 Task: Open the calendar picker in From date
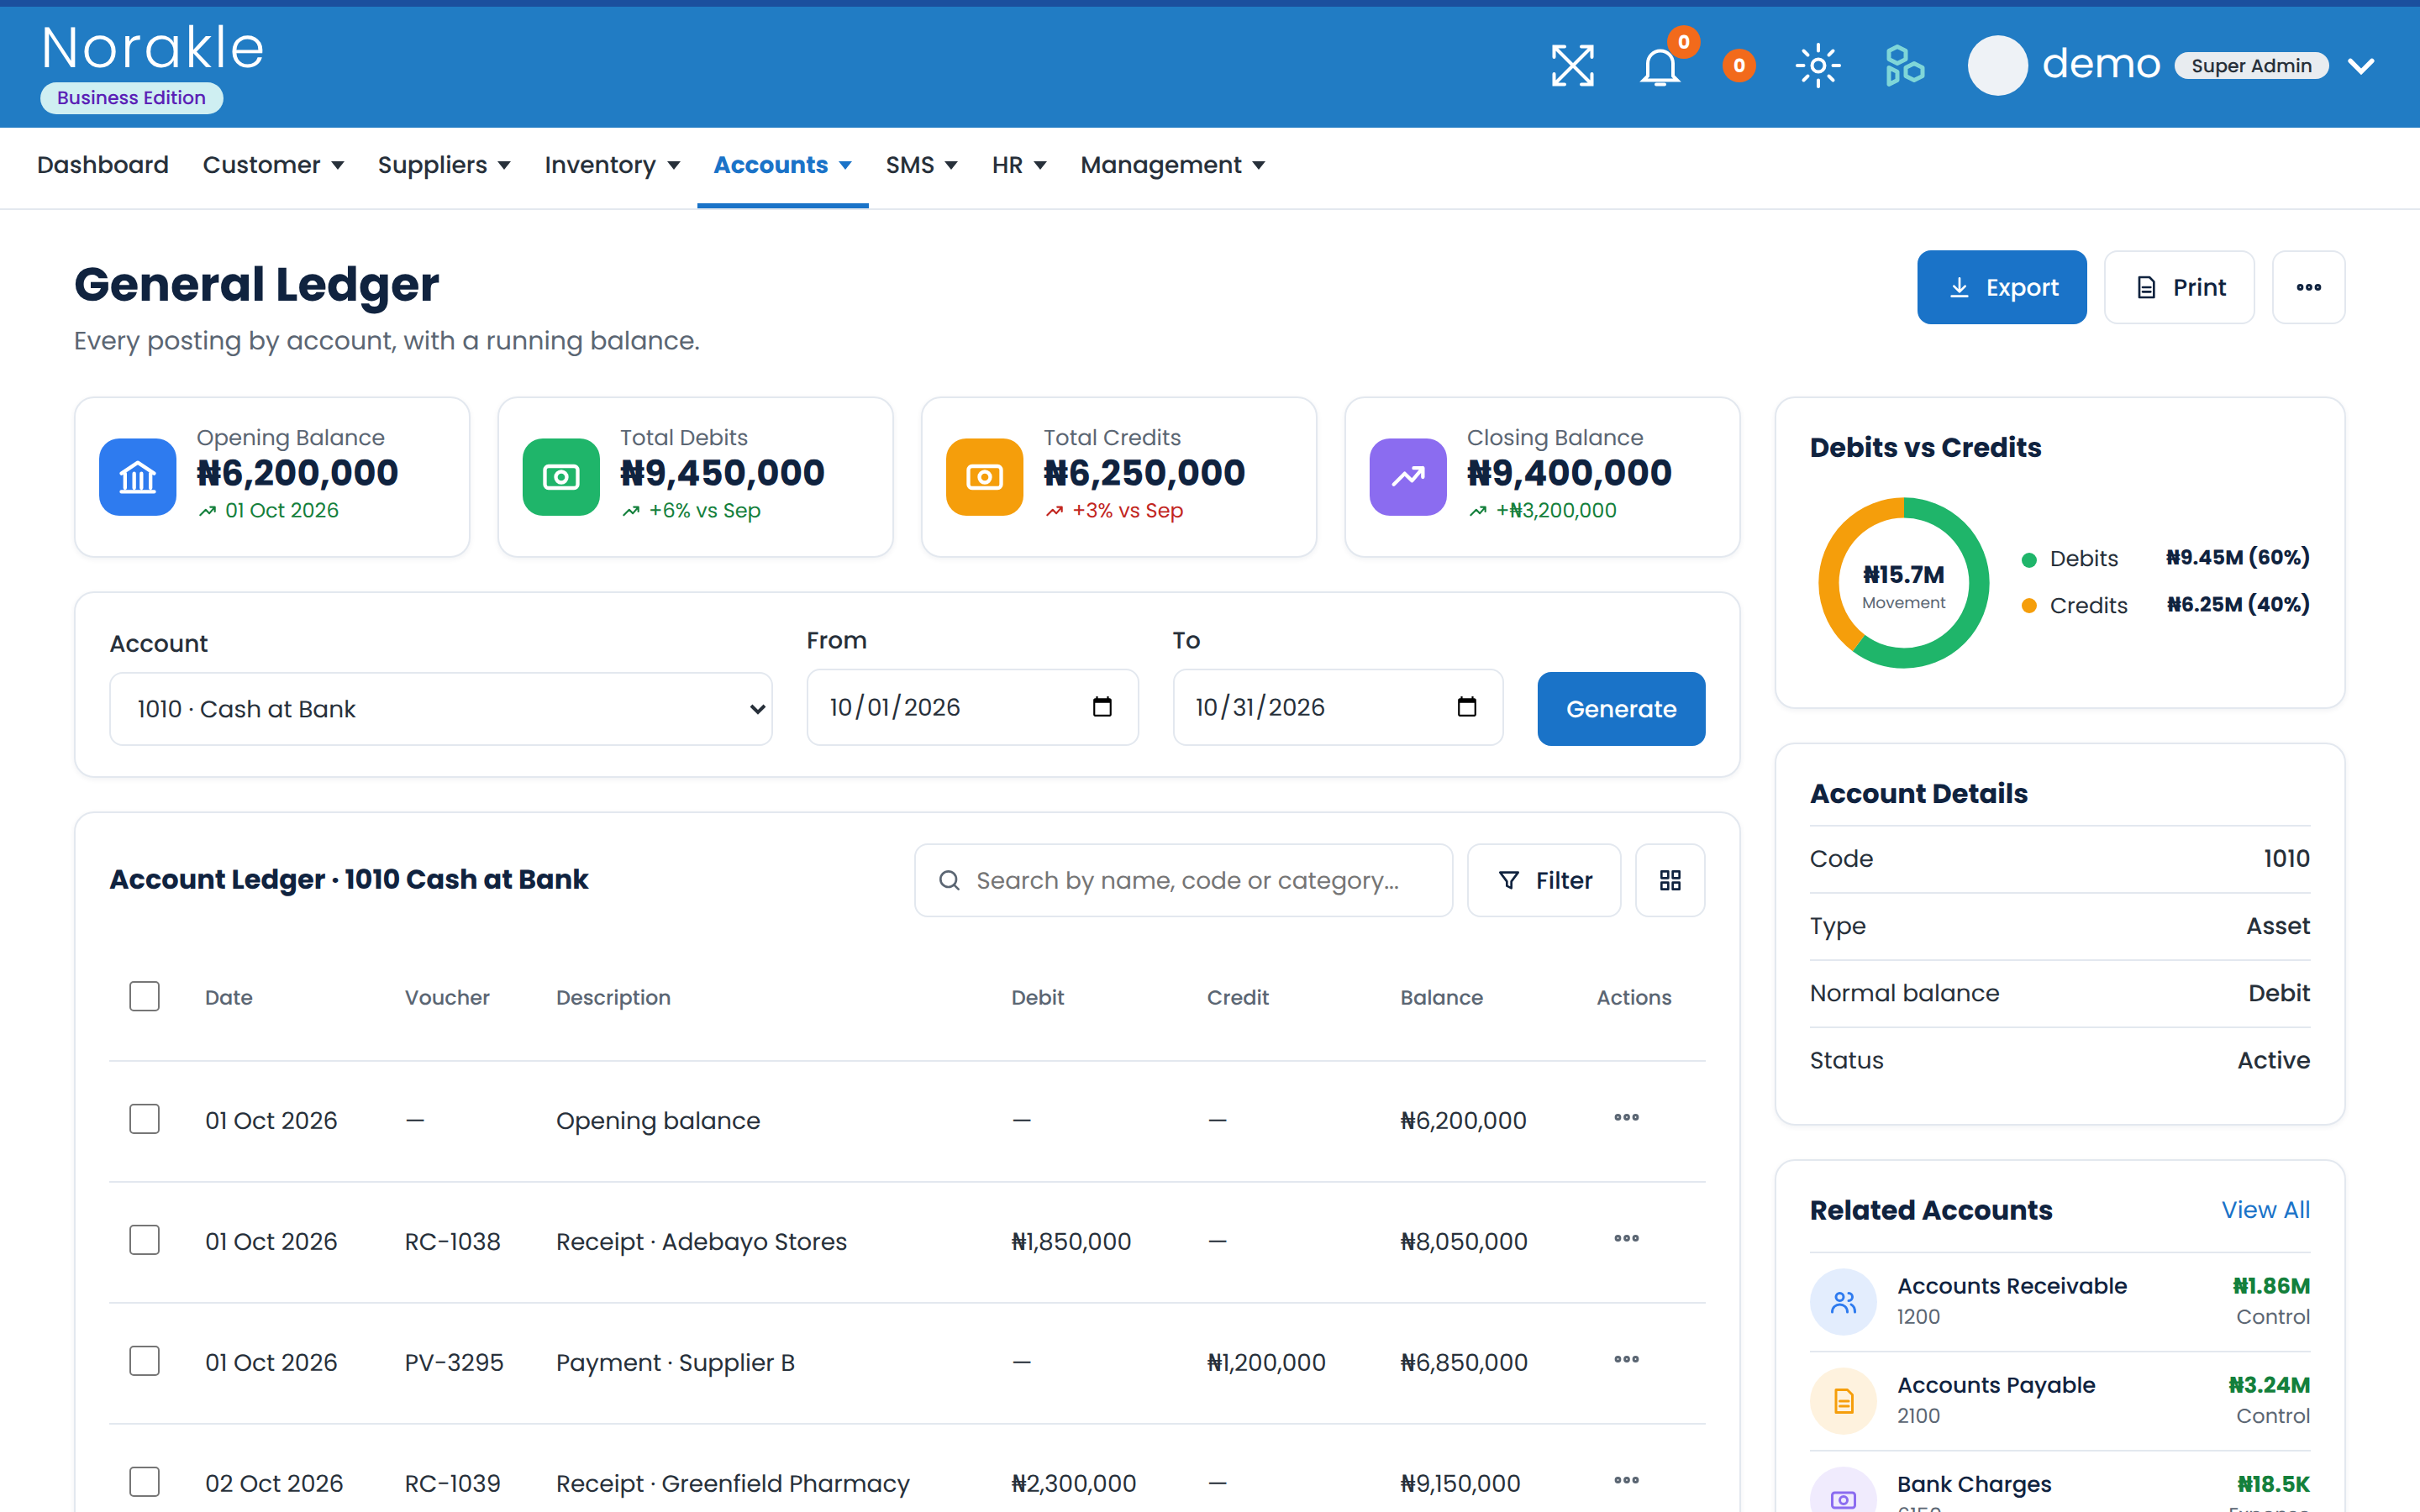[1102, 707]
